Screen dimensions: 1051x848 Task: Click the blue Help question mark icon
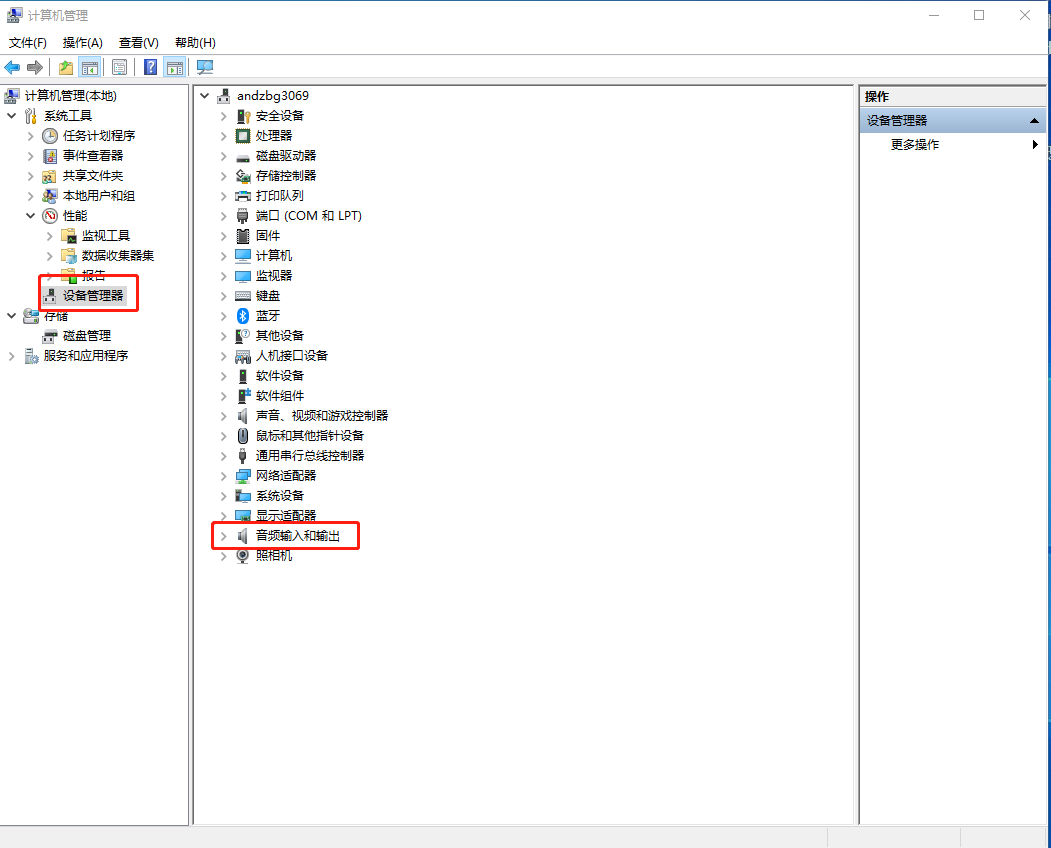pos(150,67)
